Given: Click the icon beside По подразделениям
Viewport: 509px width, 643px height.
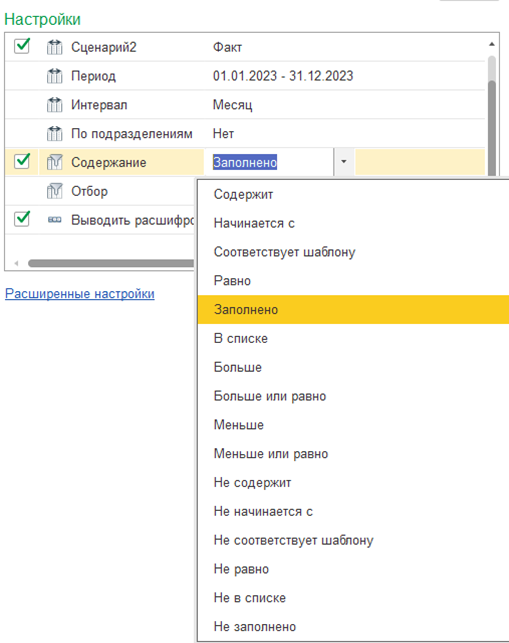Looking at the screenshot, I should point(54,134).
